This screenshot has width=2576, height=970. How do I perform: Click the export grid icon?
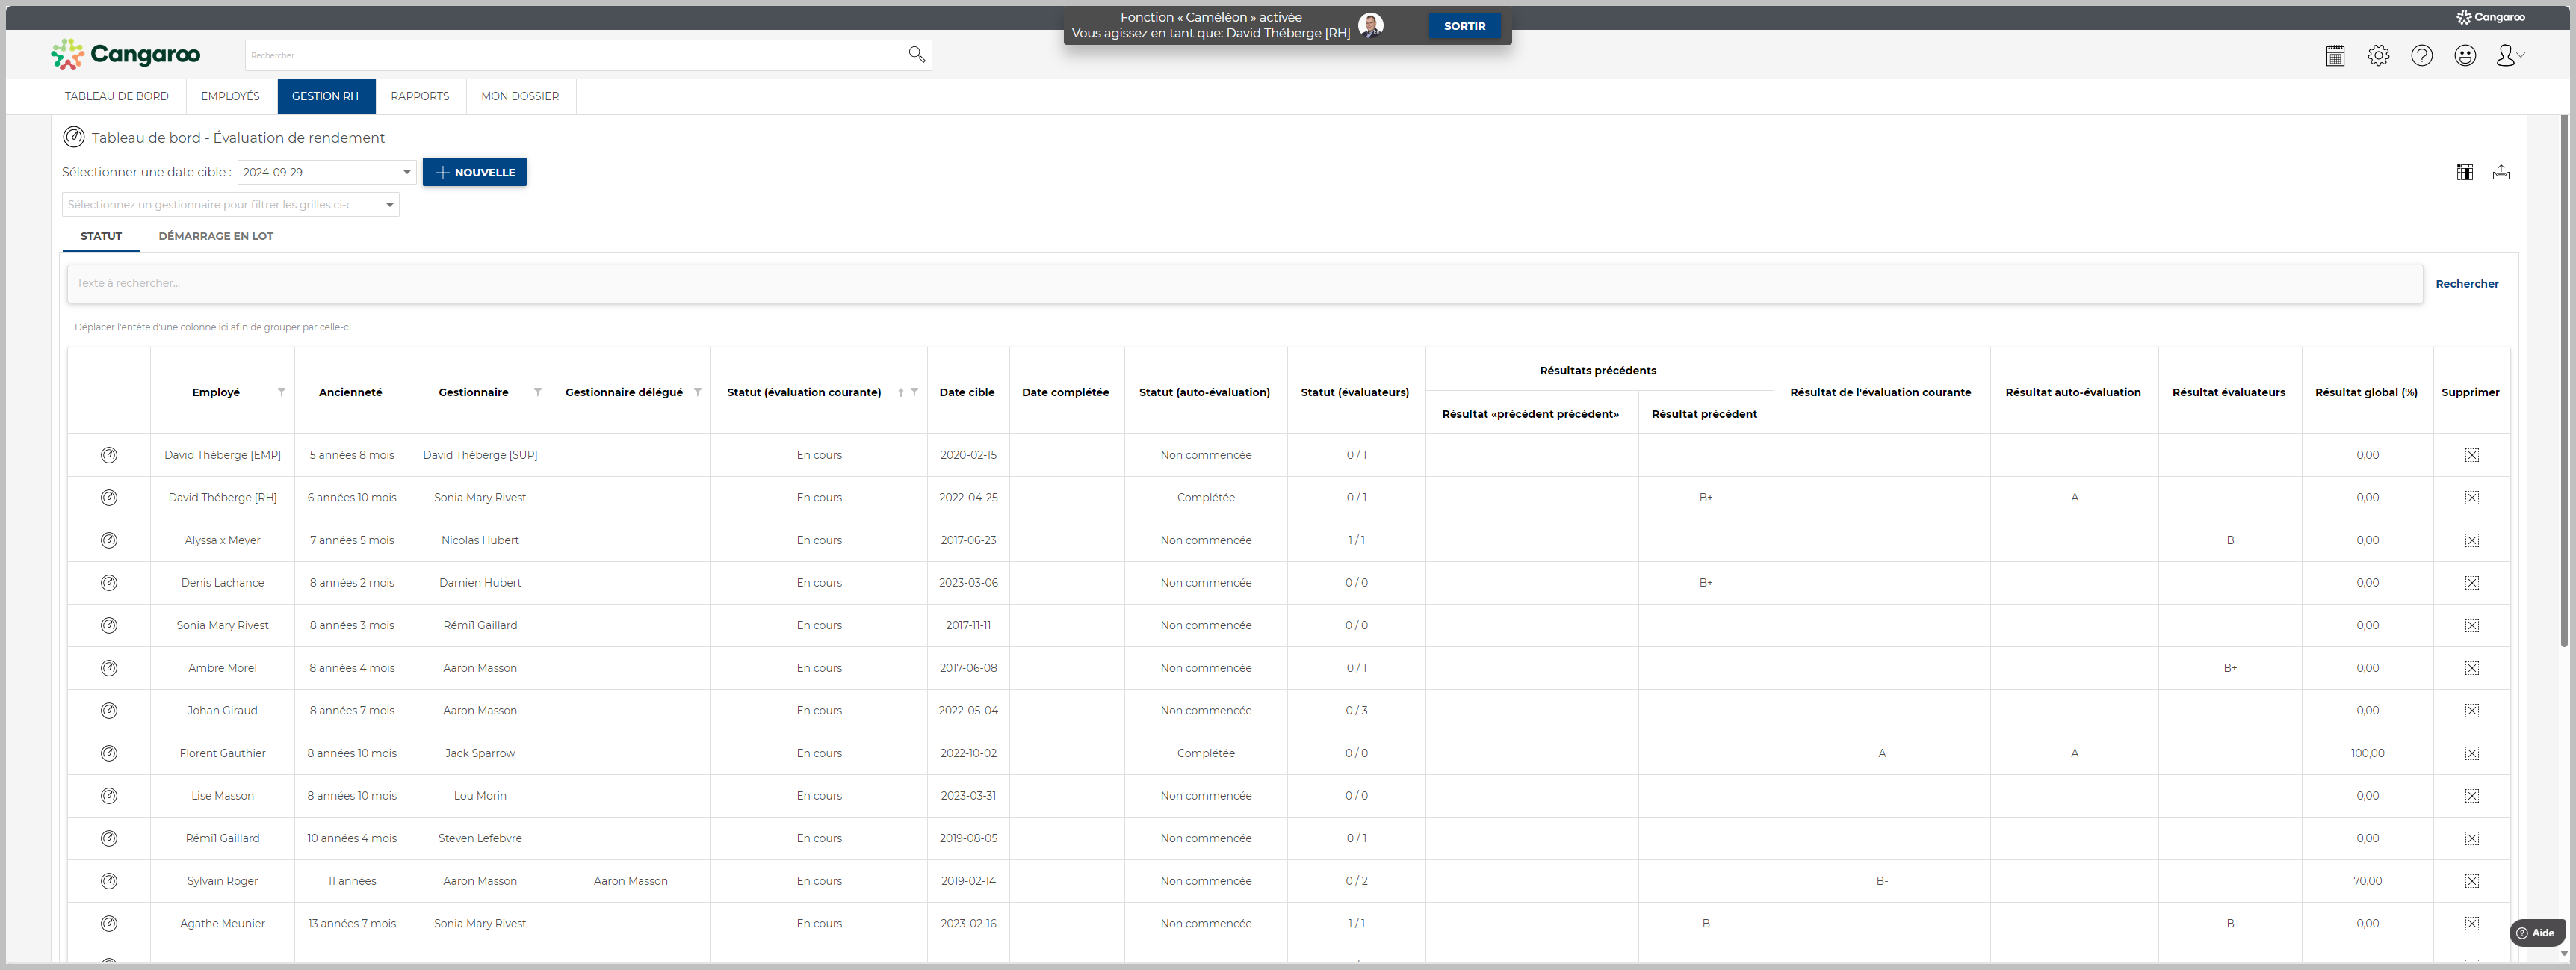click(2501, 173)
